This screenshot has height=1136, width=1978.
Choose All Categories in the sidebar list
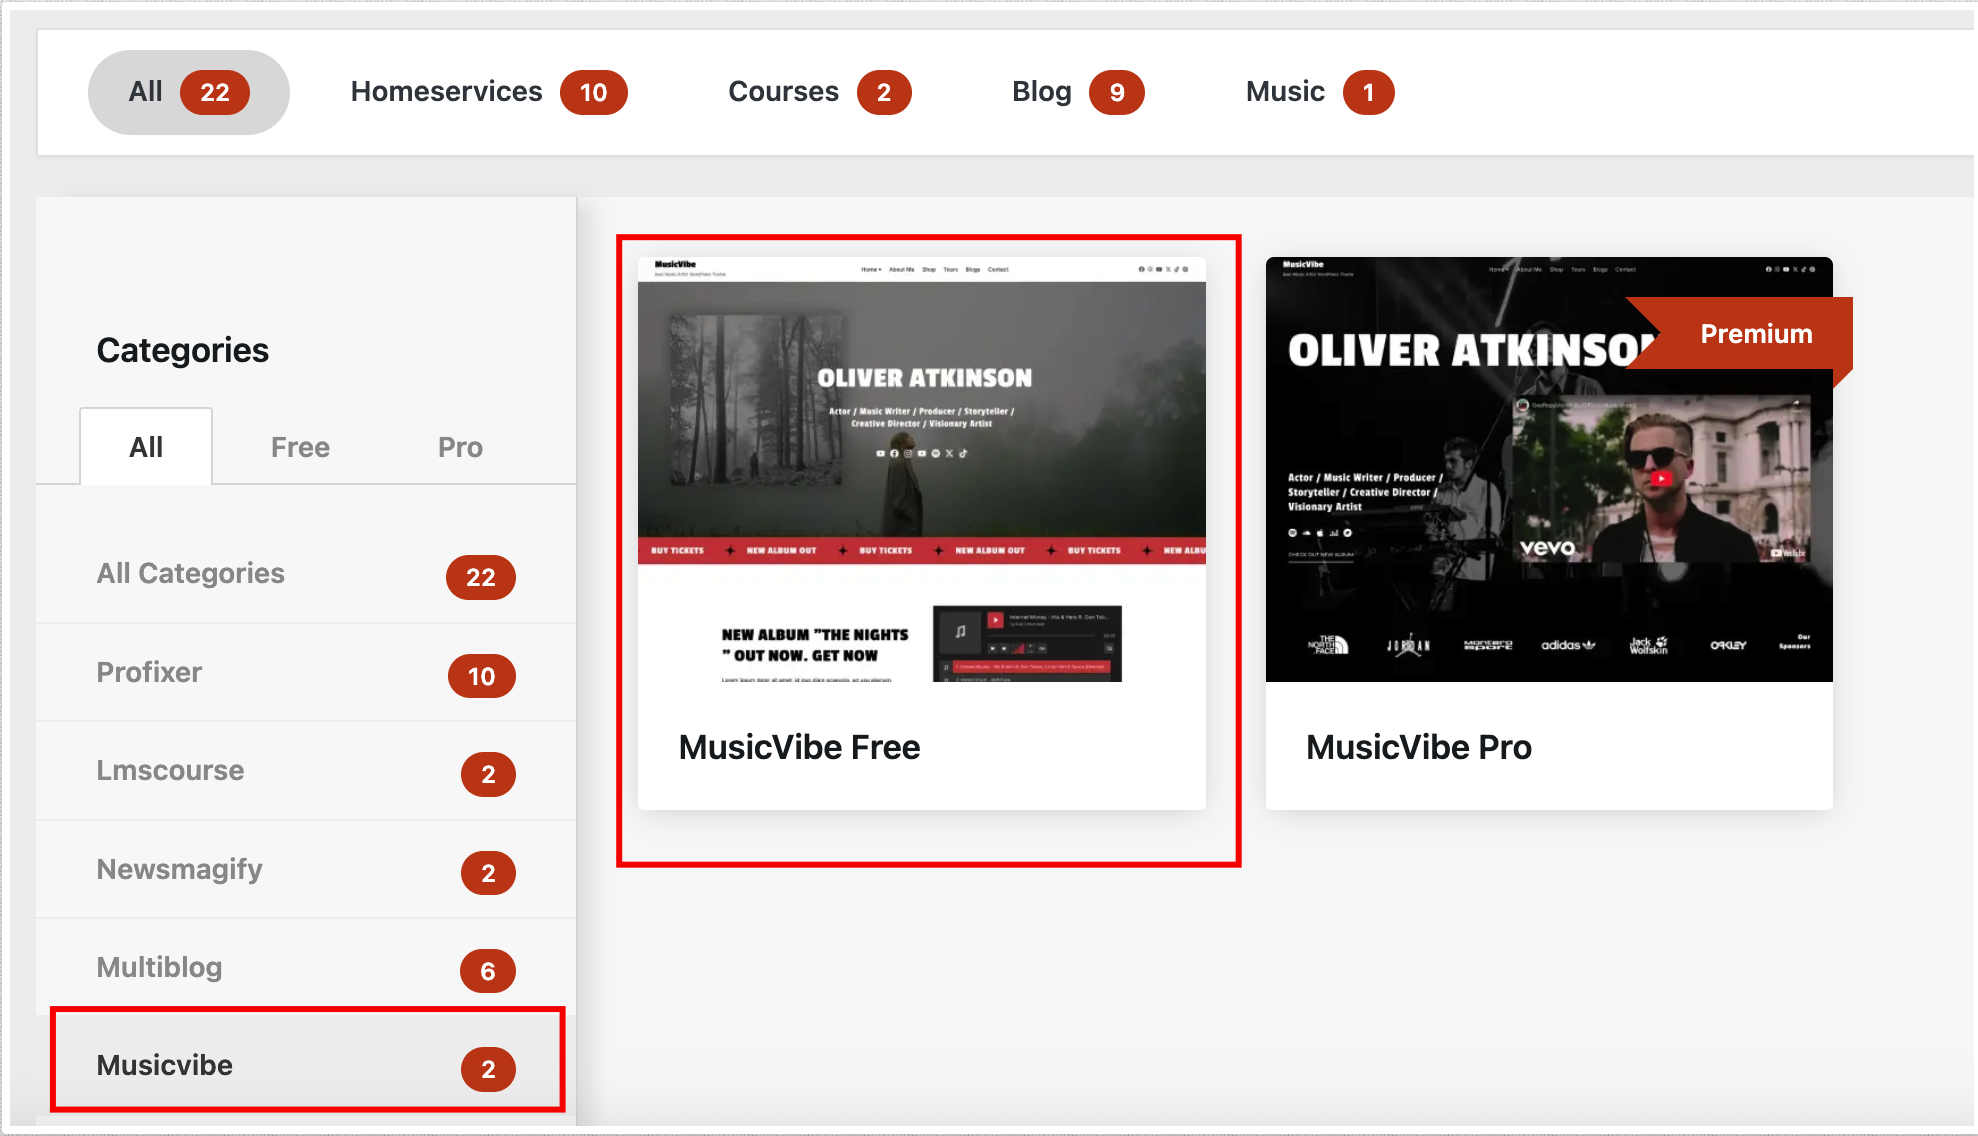pyautogui.click(x=306, y=575)
